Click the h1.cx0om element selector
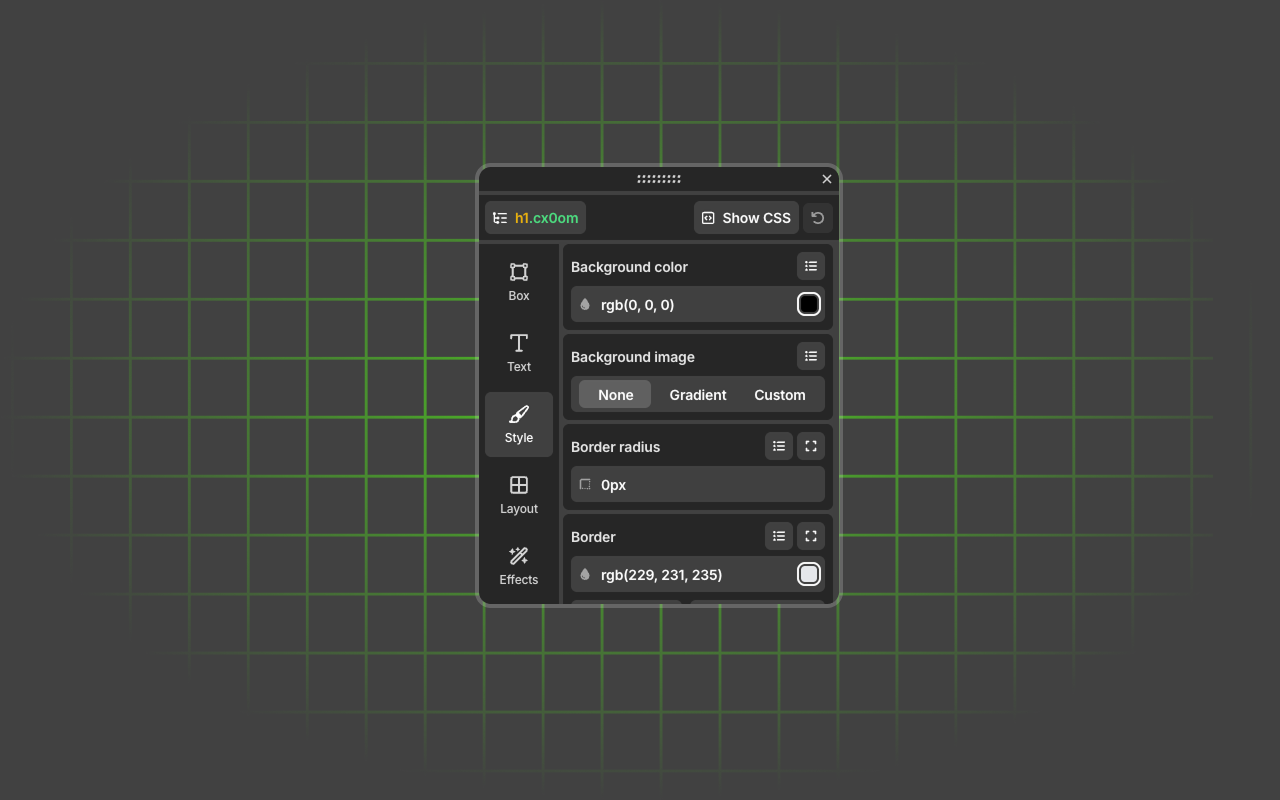 point(536,218)
